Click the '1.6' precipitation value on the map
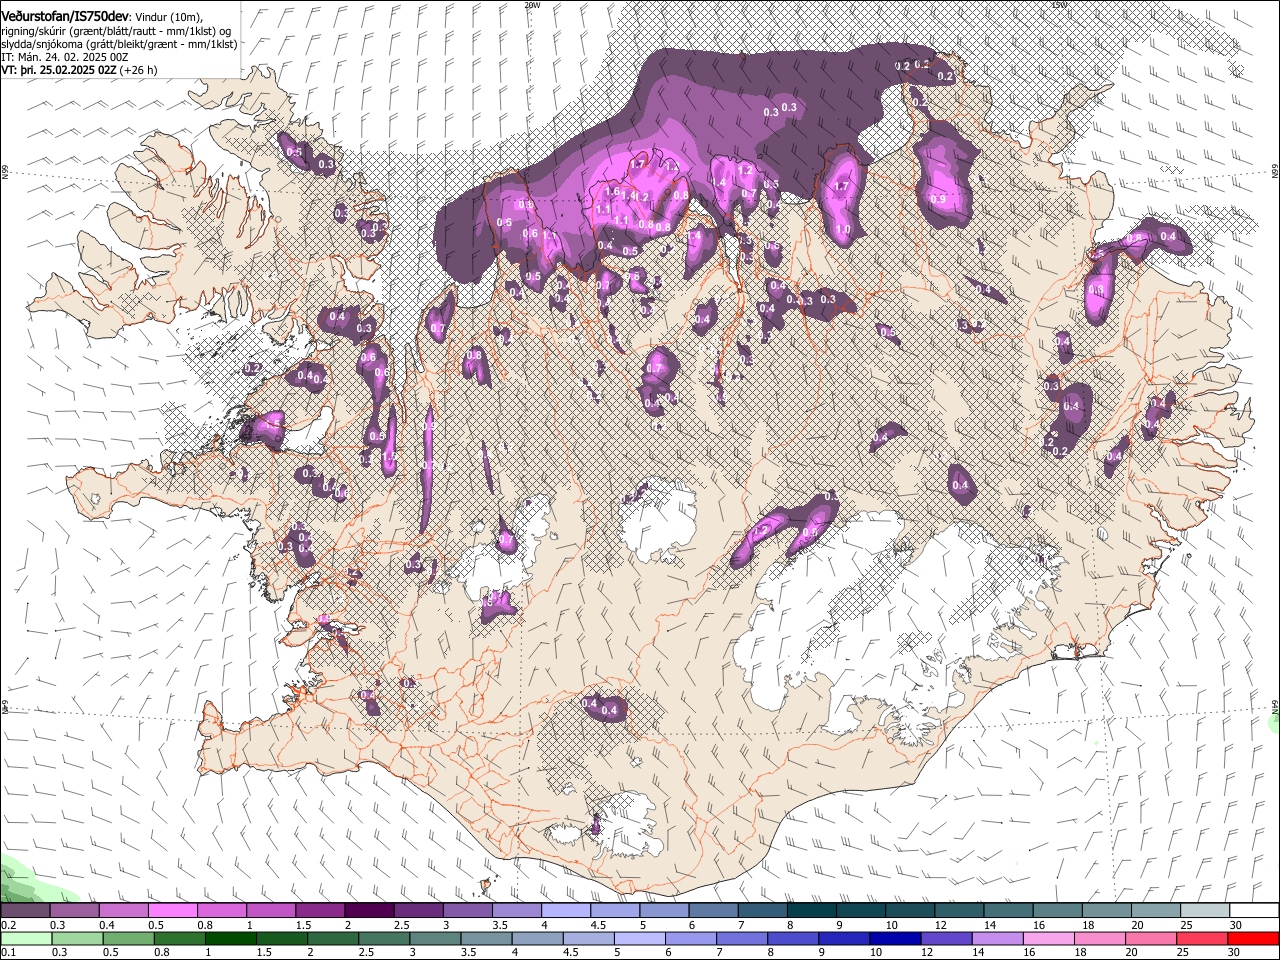The image size is (1280, 960). pyautogui.click(x=613, y=191)
